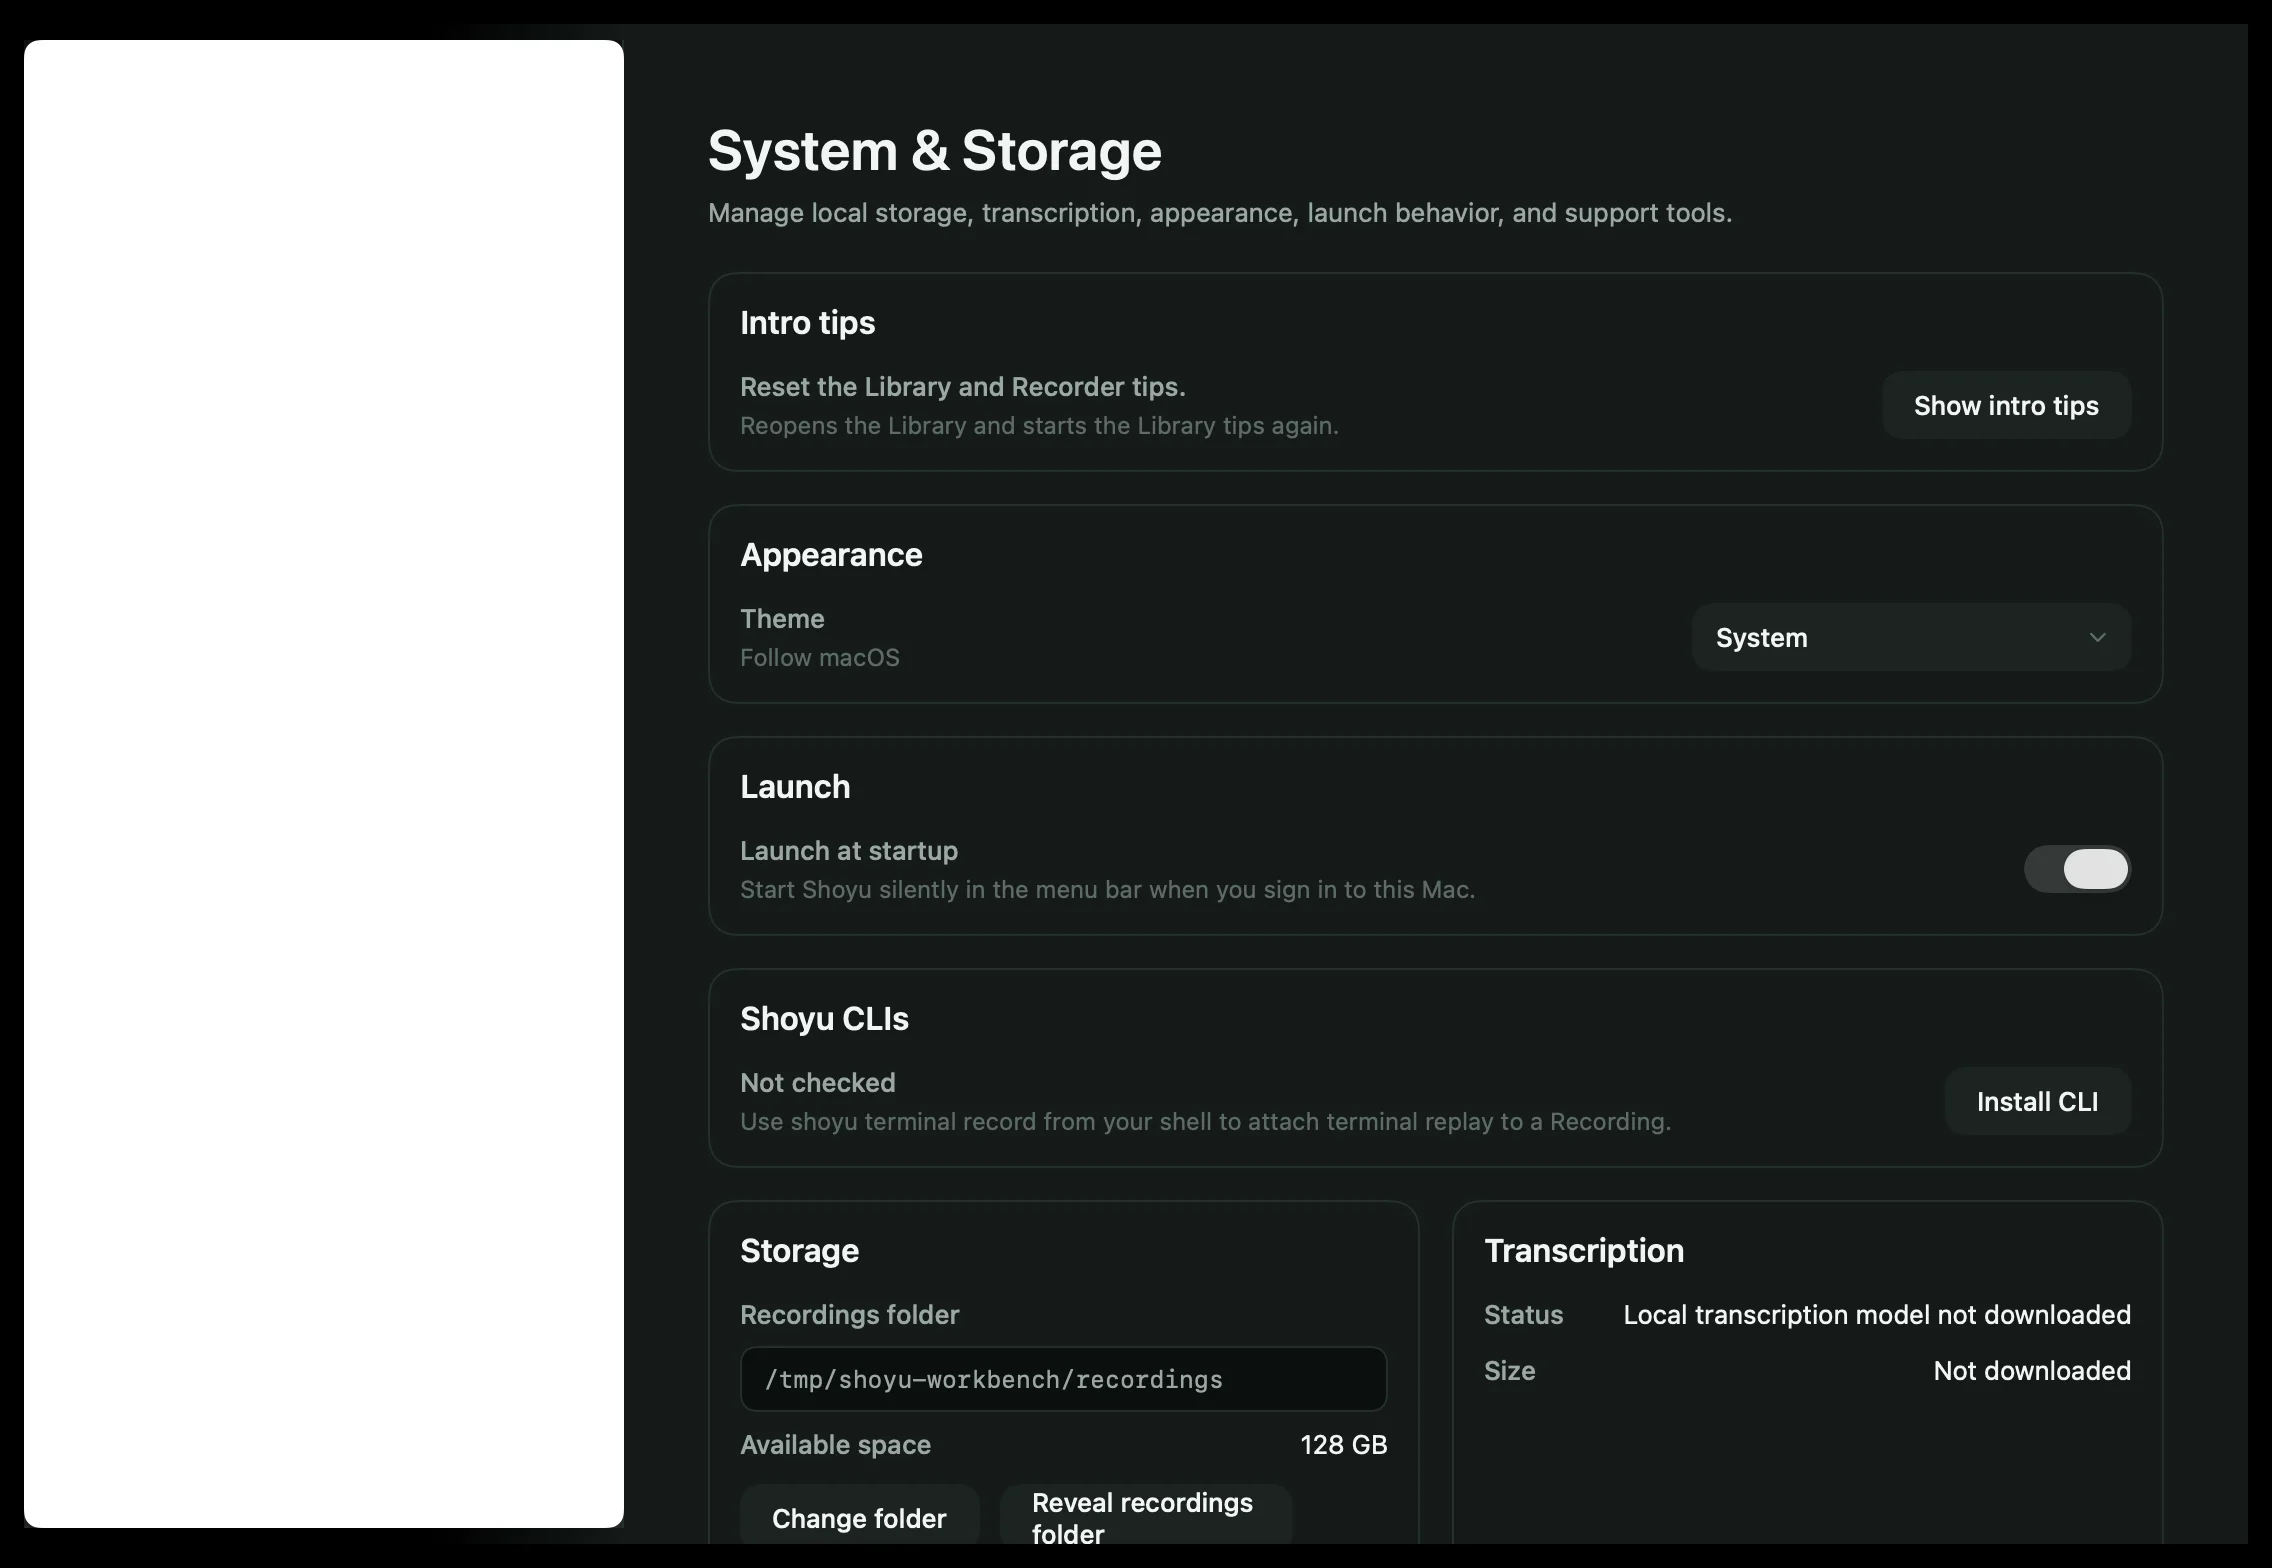2272x1568 pixels.
Task: Open the Theme dropdown set to System
Action: pos(1911,637)
